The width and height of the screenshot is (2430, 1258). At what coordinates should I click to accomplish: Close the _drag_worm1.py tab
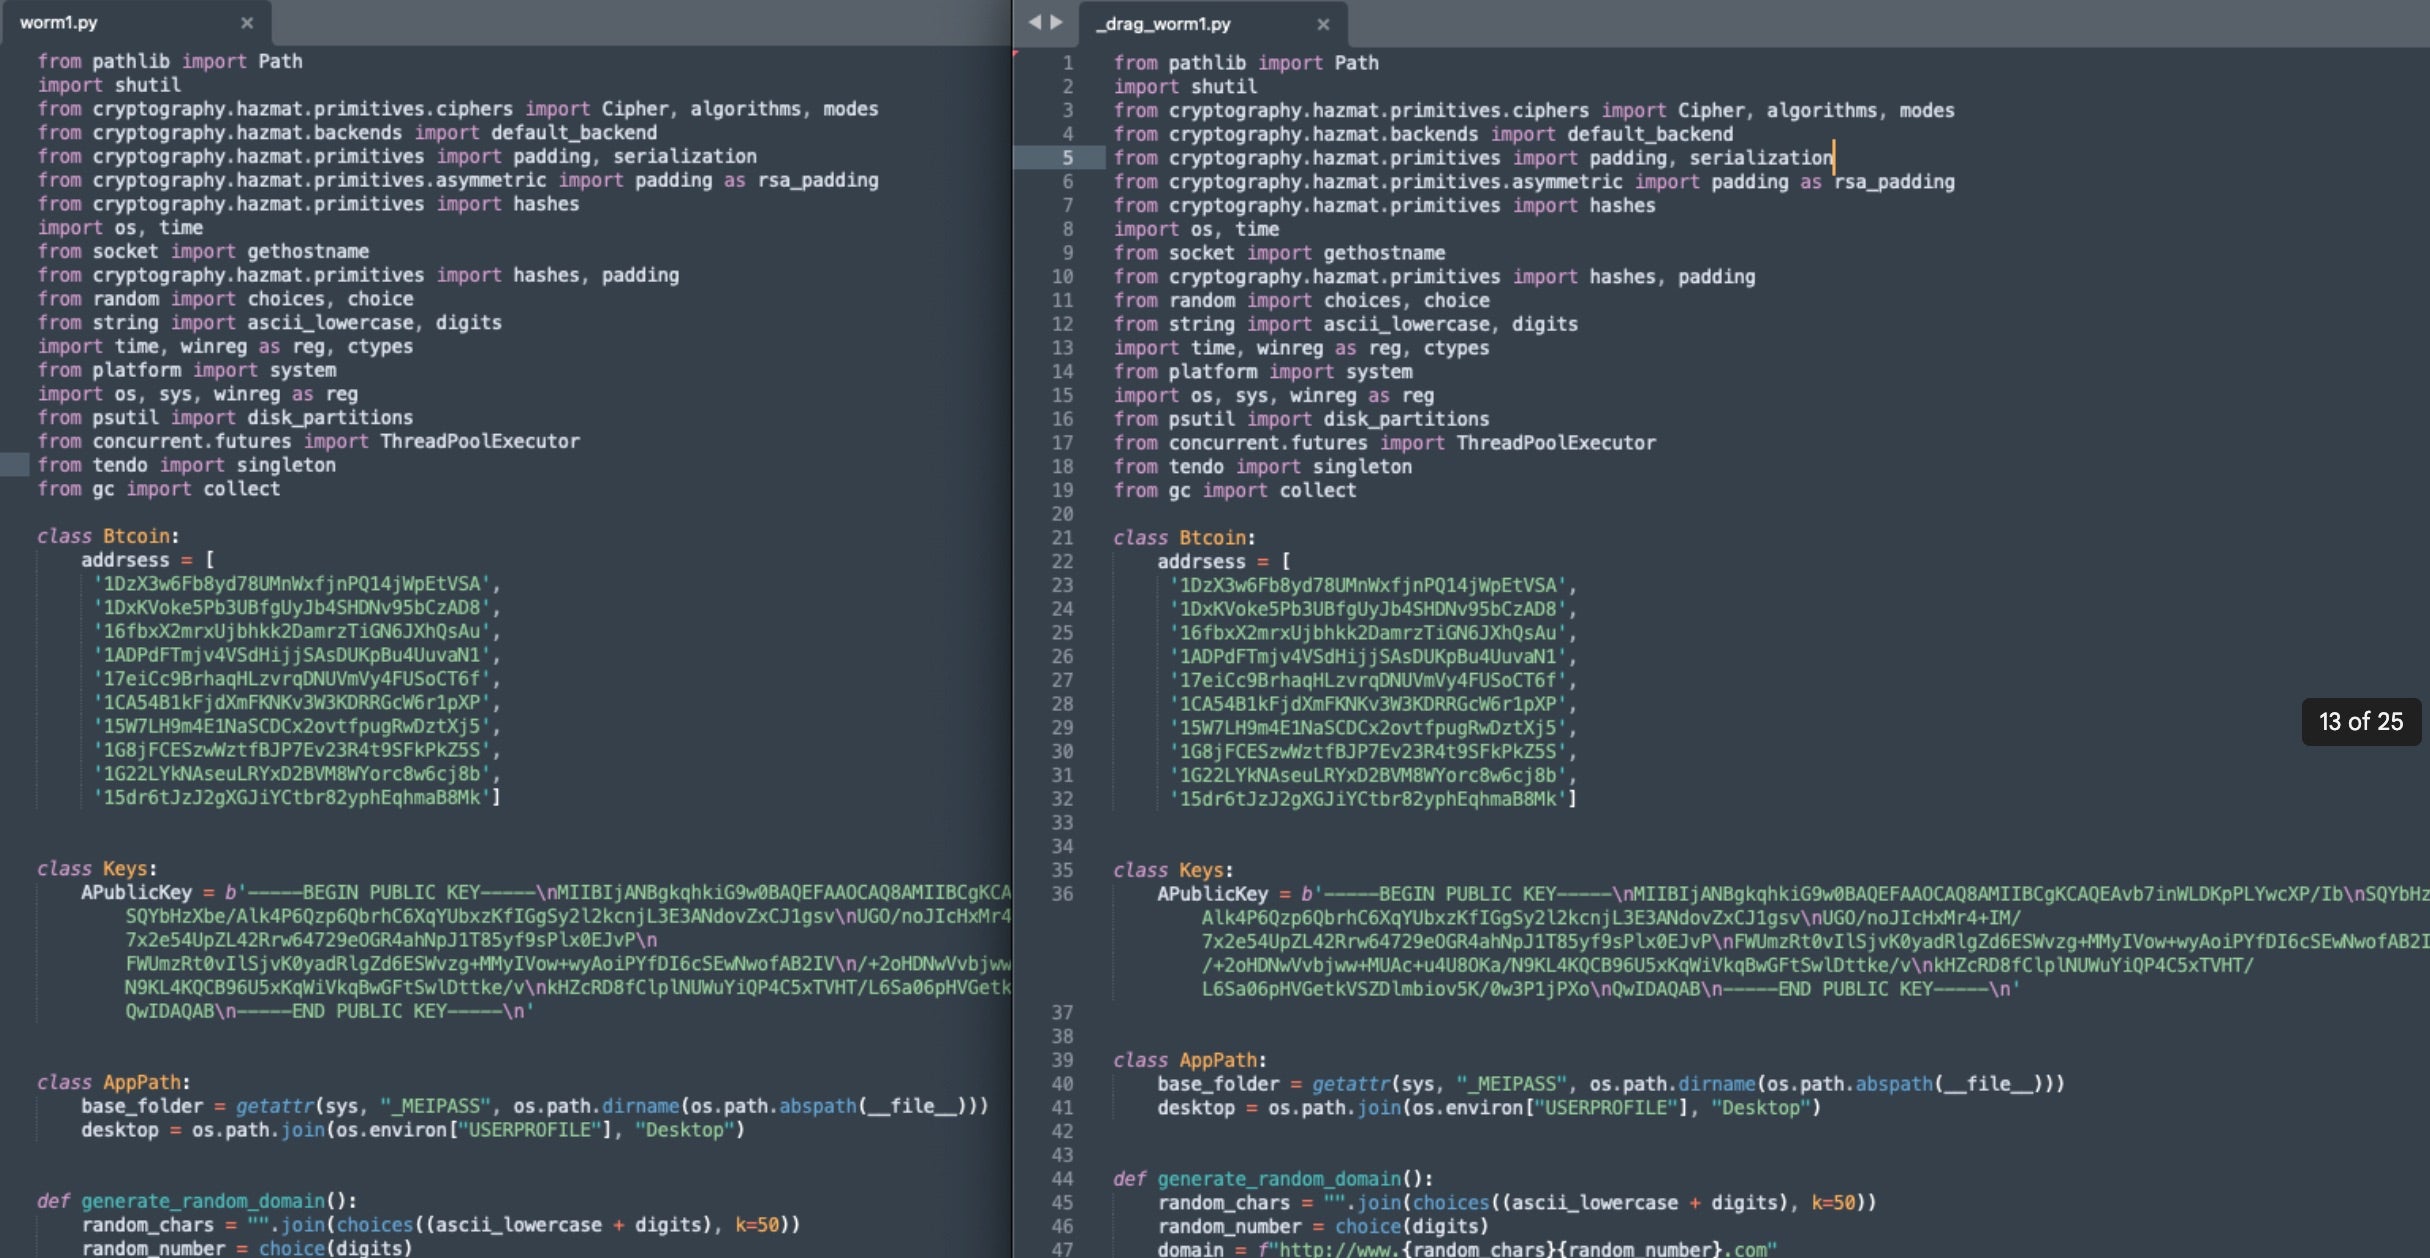pyautogui.click(x=1323, y=24)
